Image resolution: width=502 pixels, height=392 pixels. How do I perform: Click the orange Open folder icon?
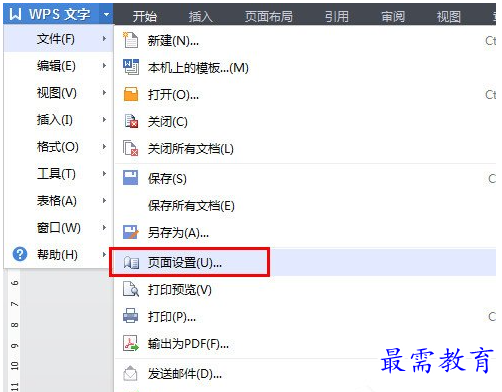[131, 94]
